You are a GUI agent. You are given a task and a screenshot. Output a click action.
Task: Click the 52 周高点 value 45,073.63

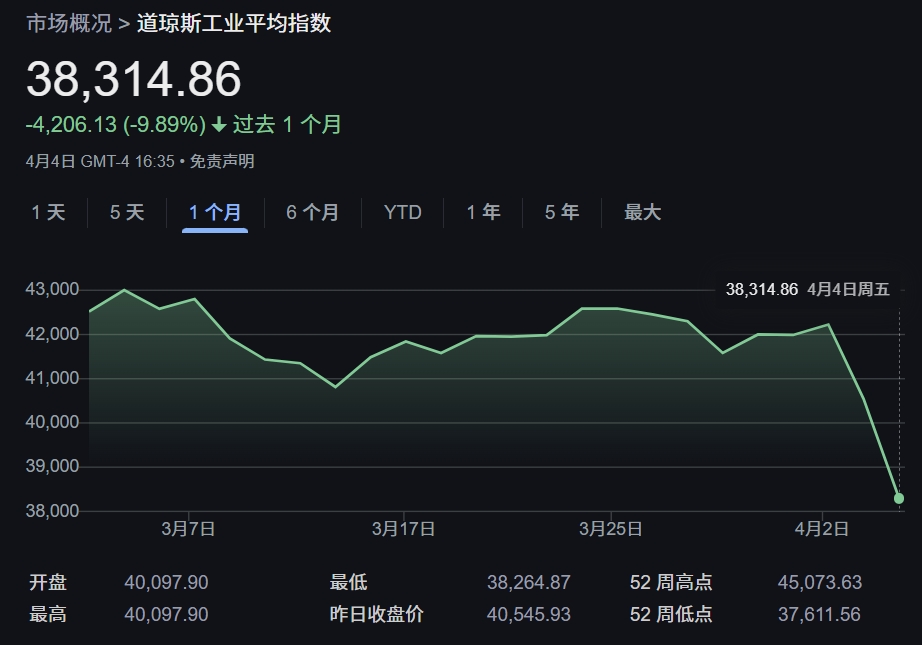pos(820,582)
